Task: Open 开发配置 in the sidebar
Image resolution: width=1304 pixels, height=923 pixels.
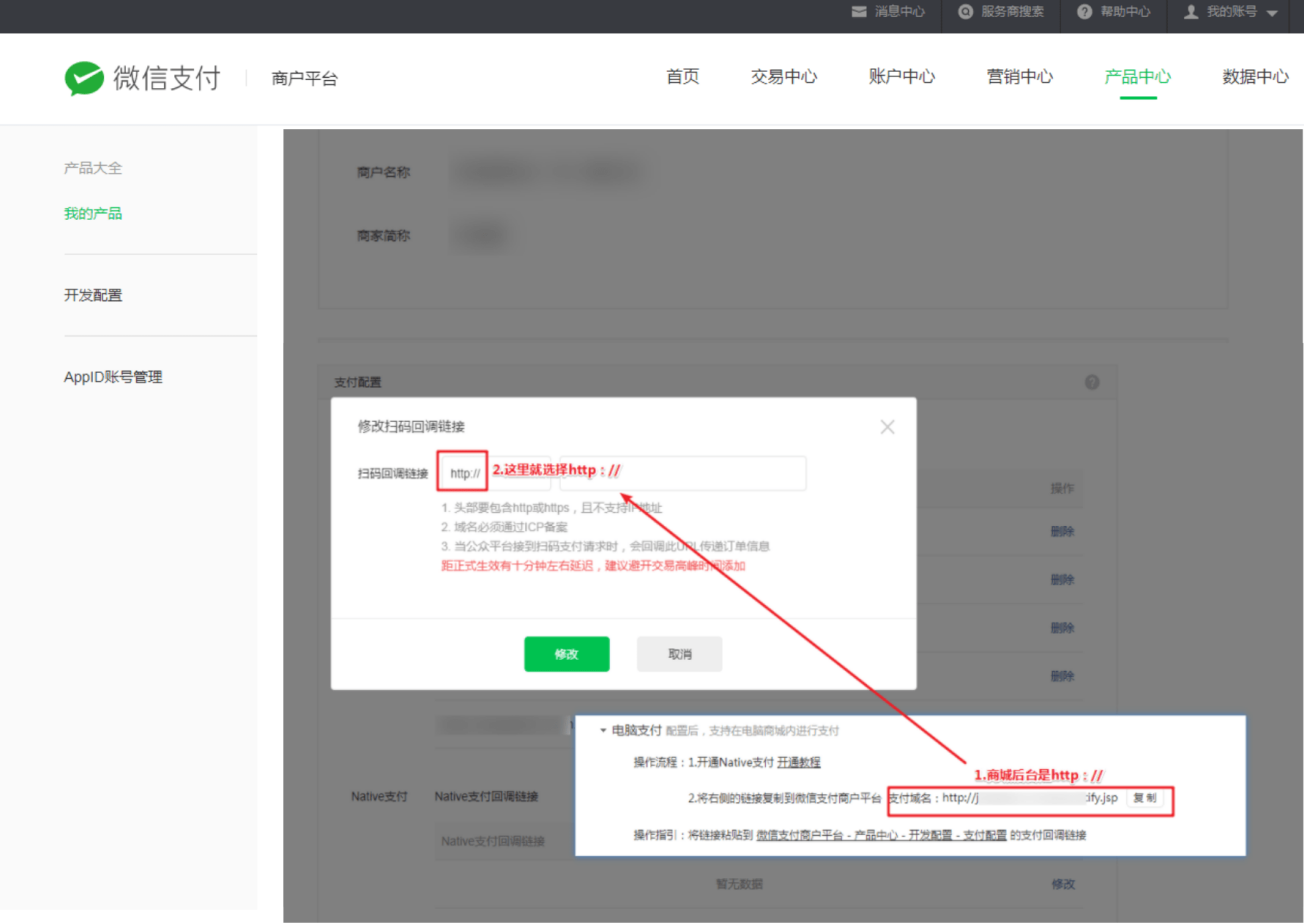Action: coord(93,295)
